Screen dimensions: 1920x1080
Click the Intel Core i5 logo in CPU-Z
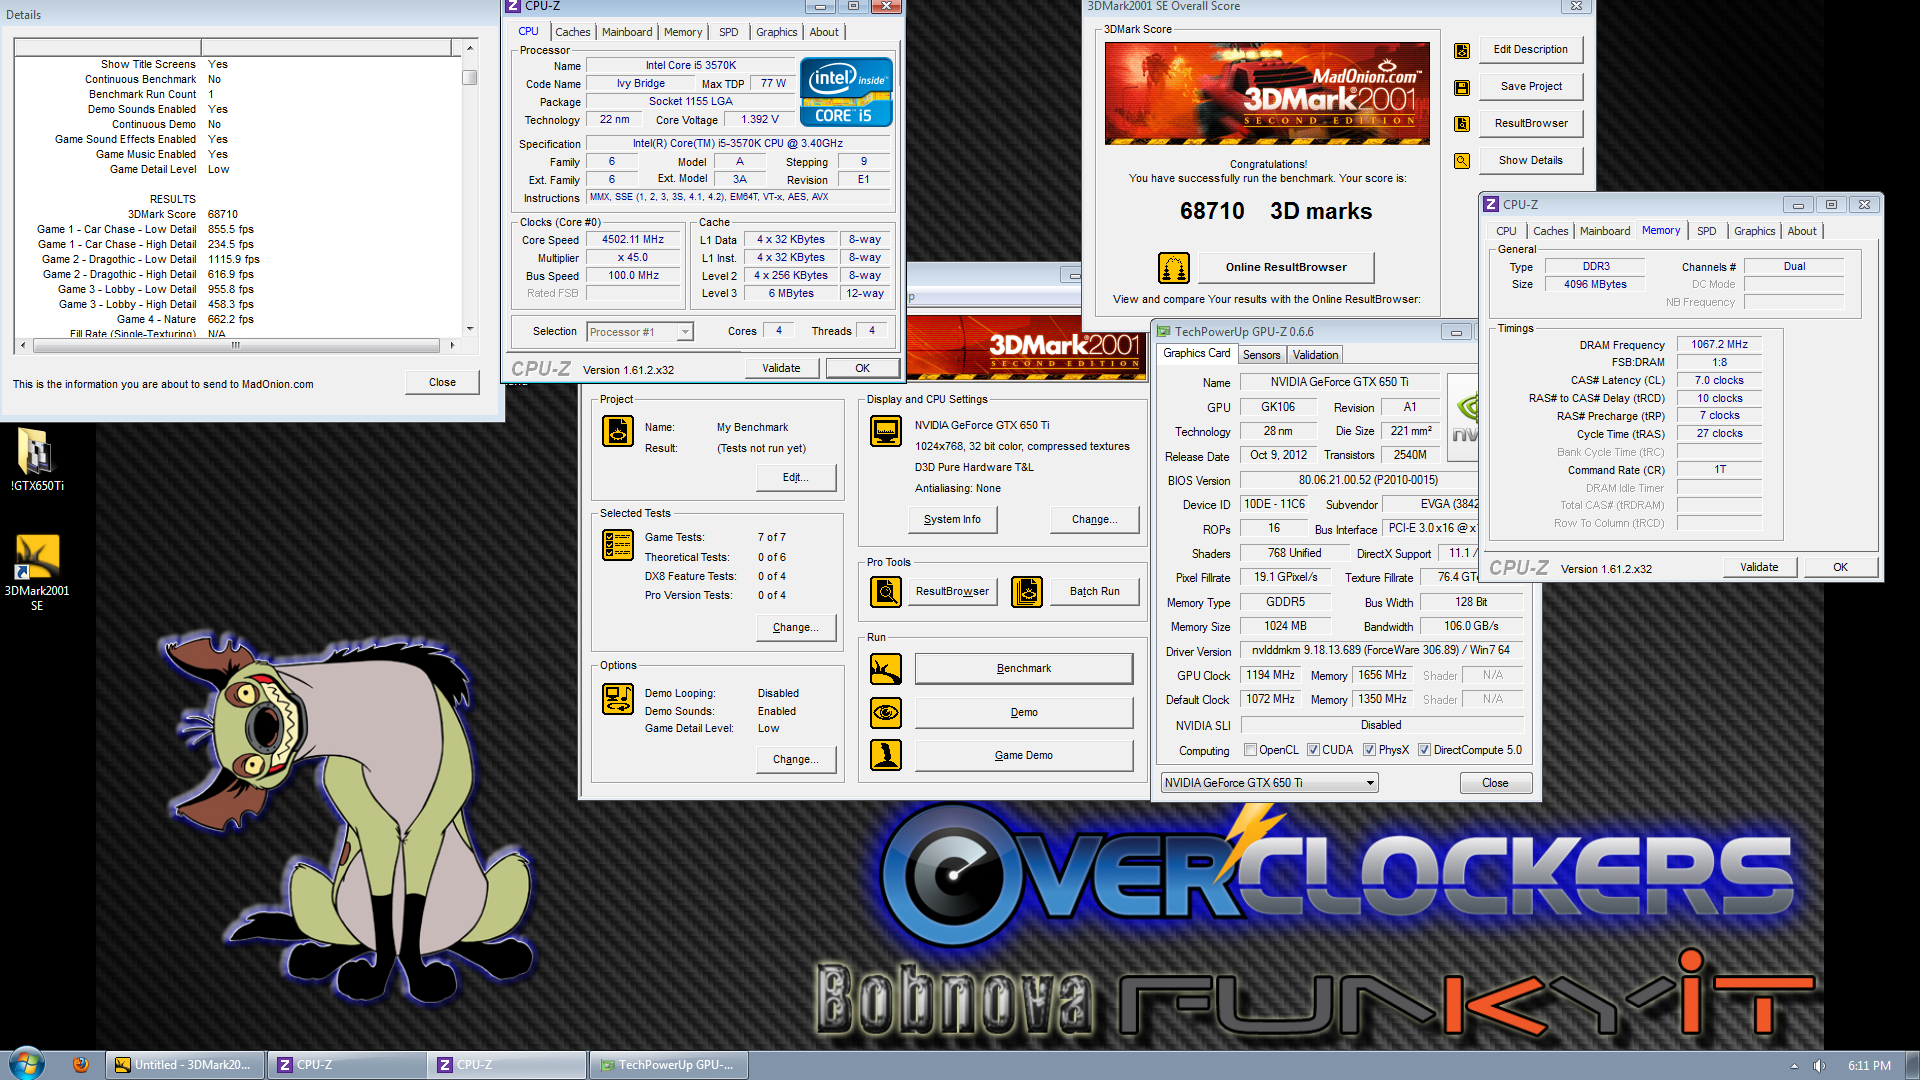846,93
